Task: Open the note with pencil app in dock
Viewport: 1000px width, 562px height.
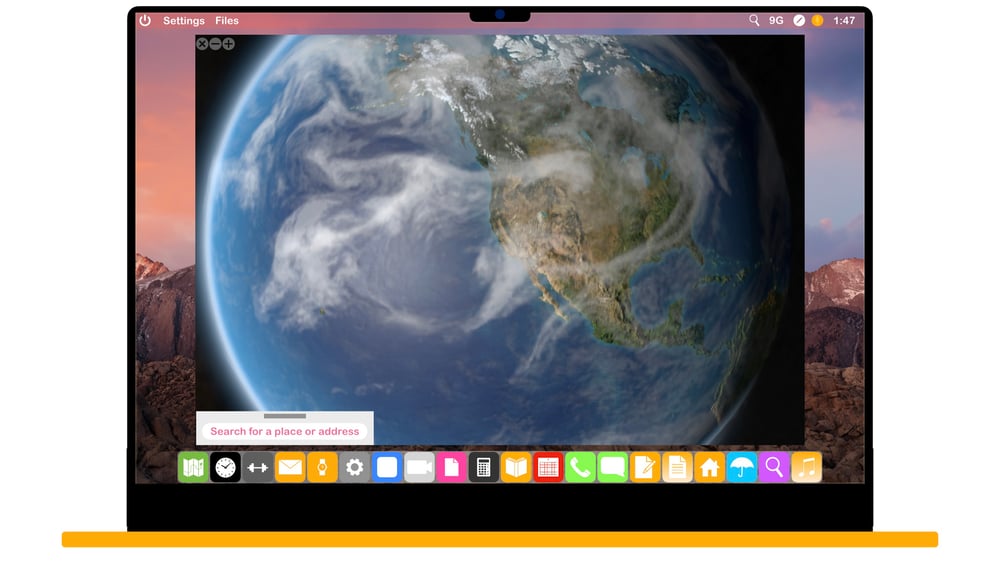Action: point(645,468)
